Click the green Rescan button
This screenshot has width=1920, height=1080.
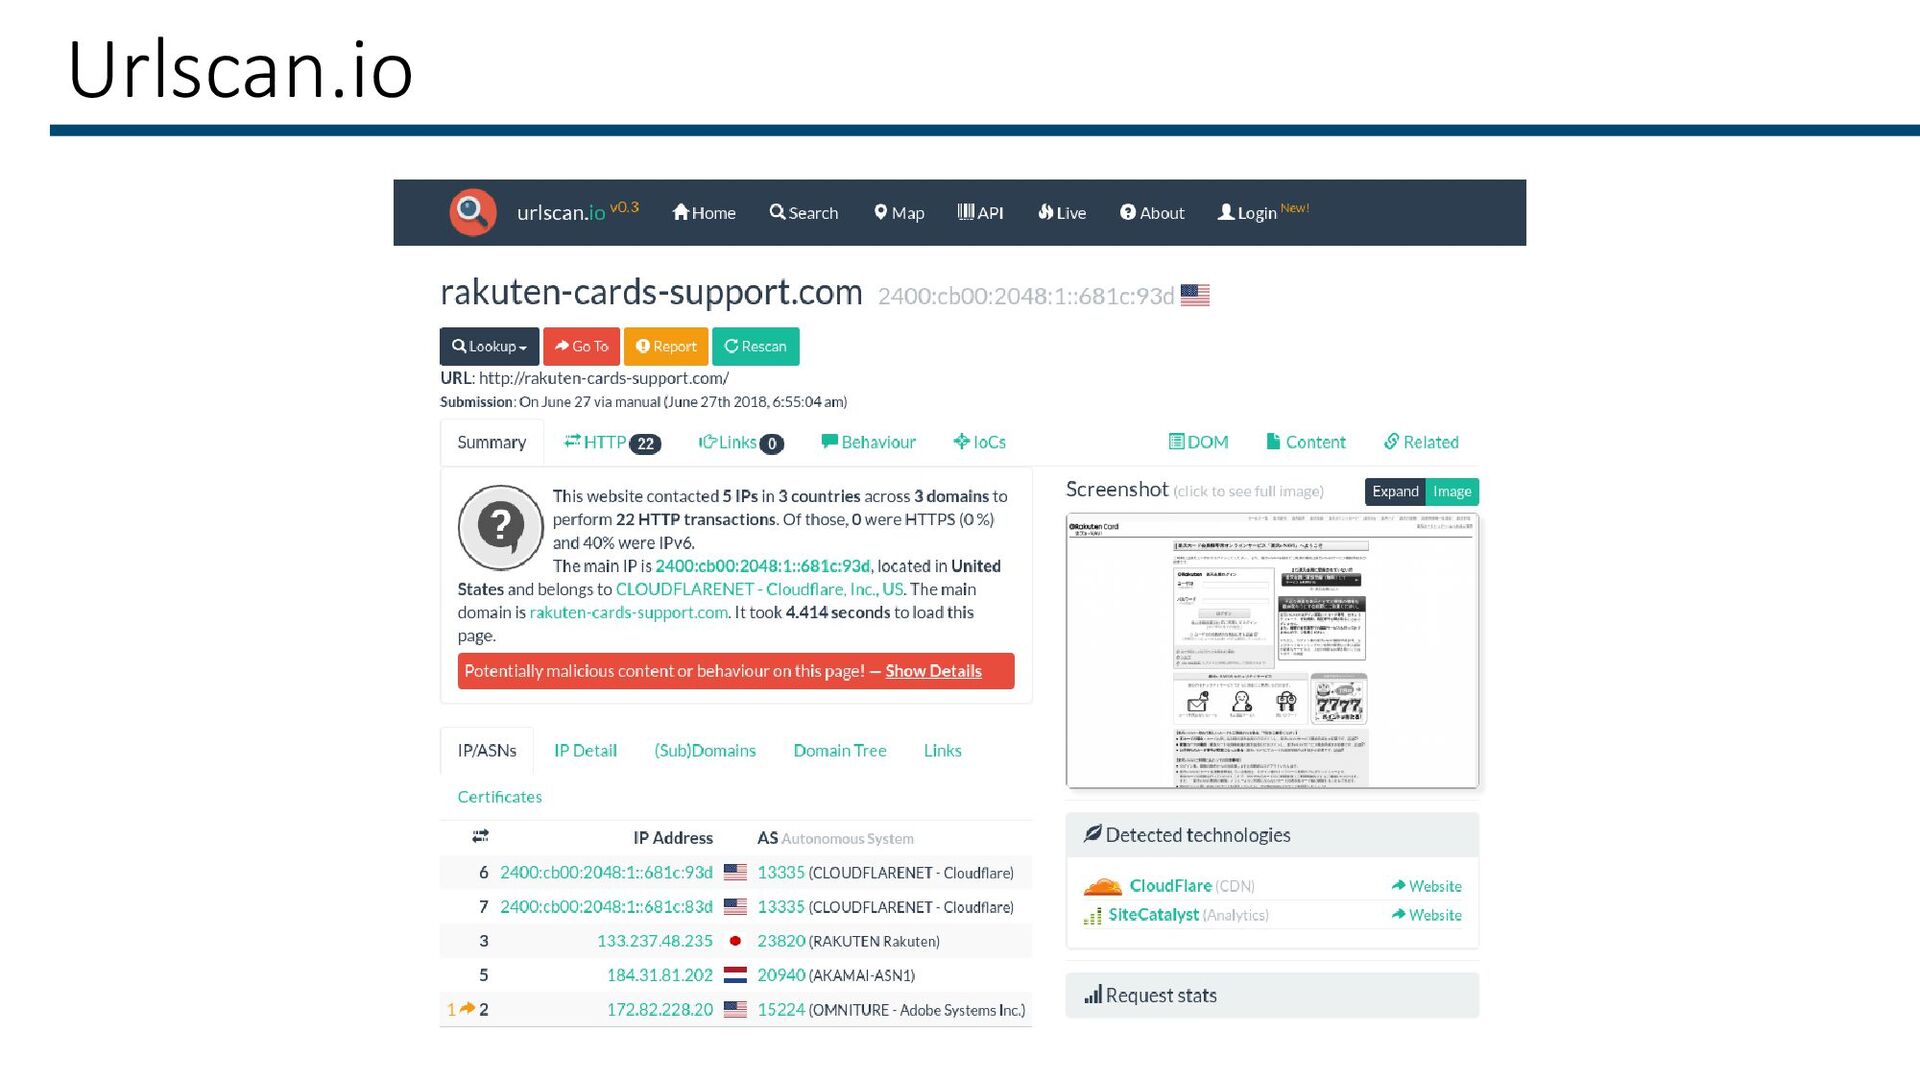point(755,346)
